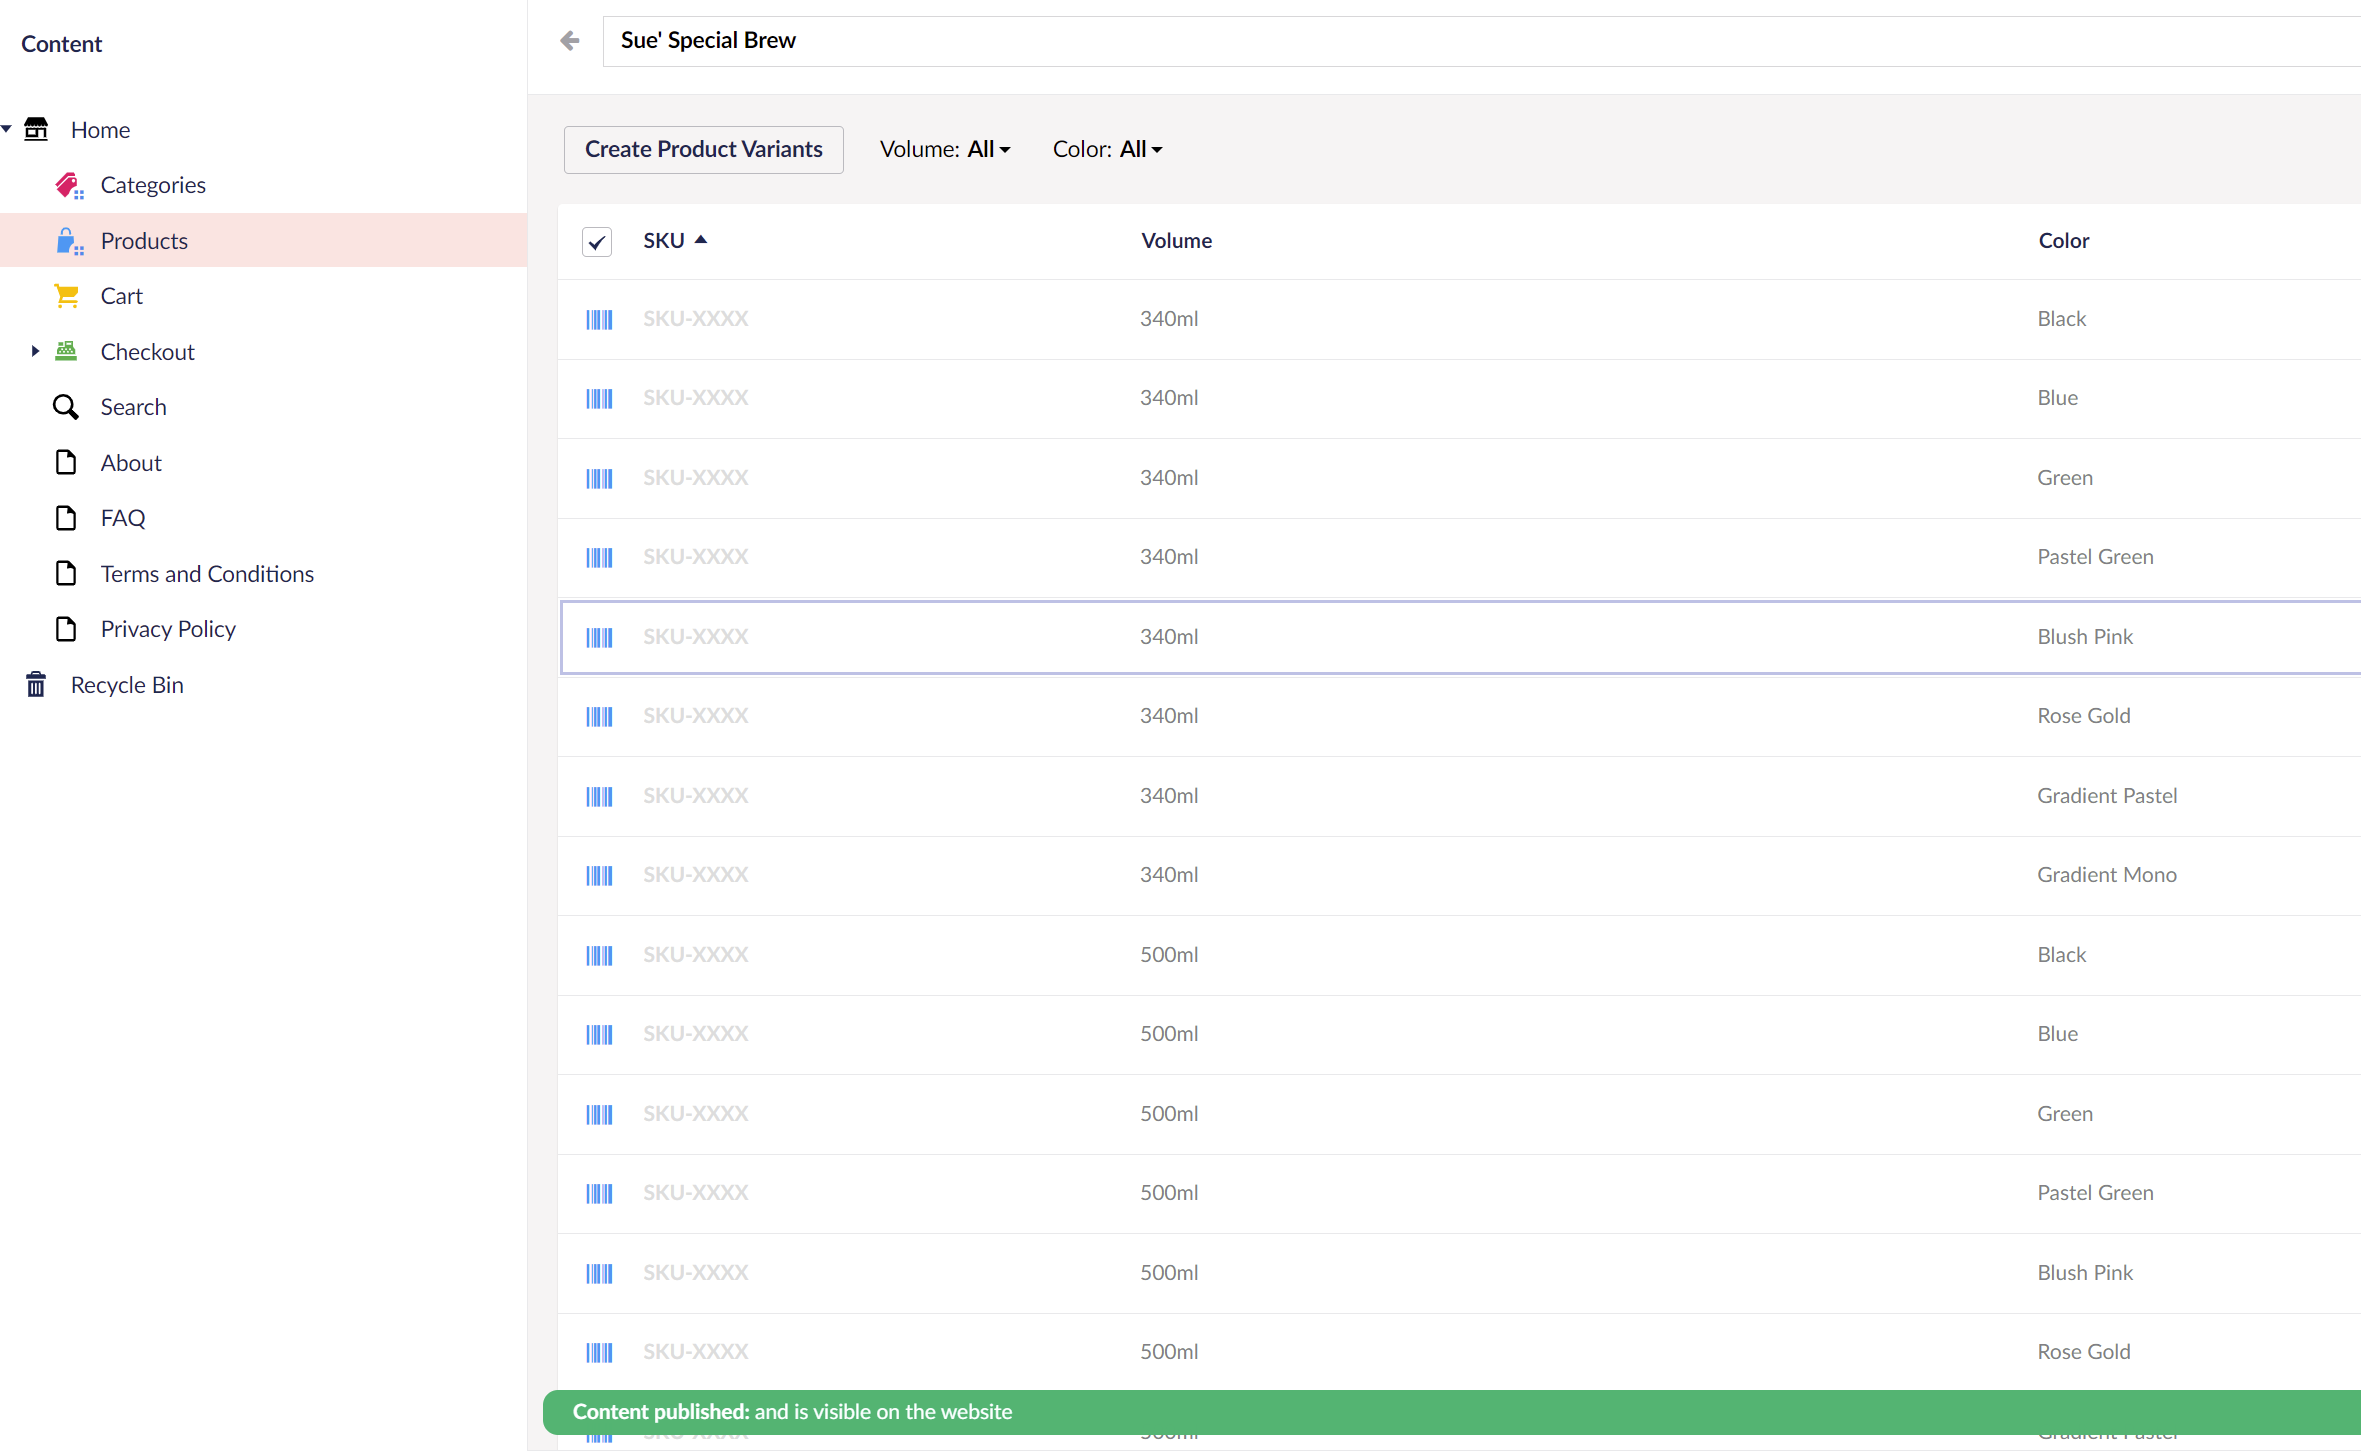The height and width of the screenshot is (1451, 2361).
Task: Click the back arrow icon
Action: point(570,41)
